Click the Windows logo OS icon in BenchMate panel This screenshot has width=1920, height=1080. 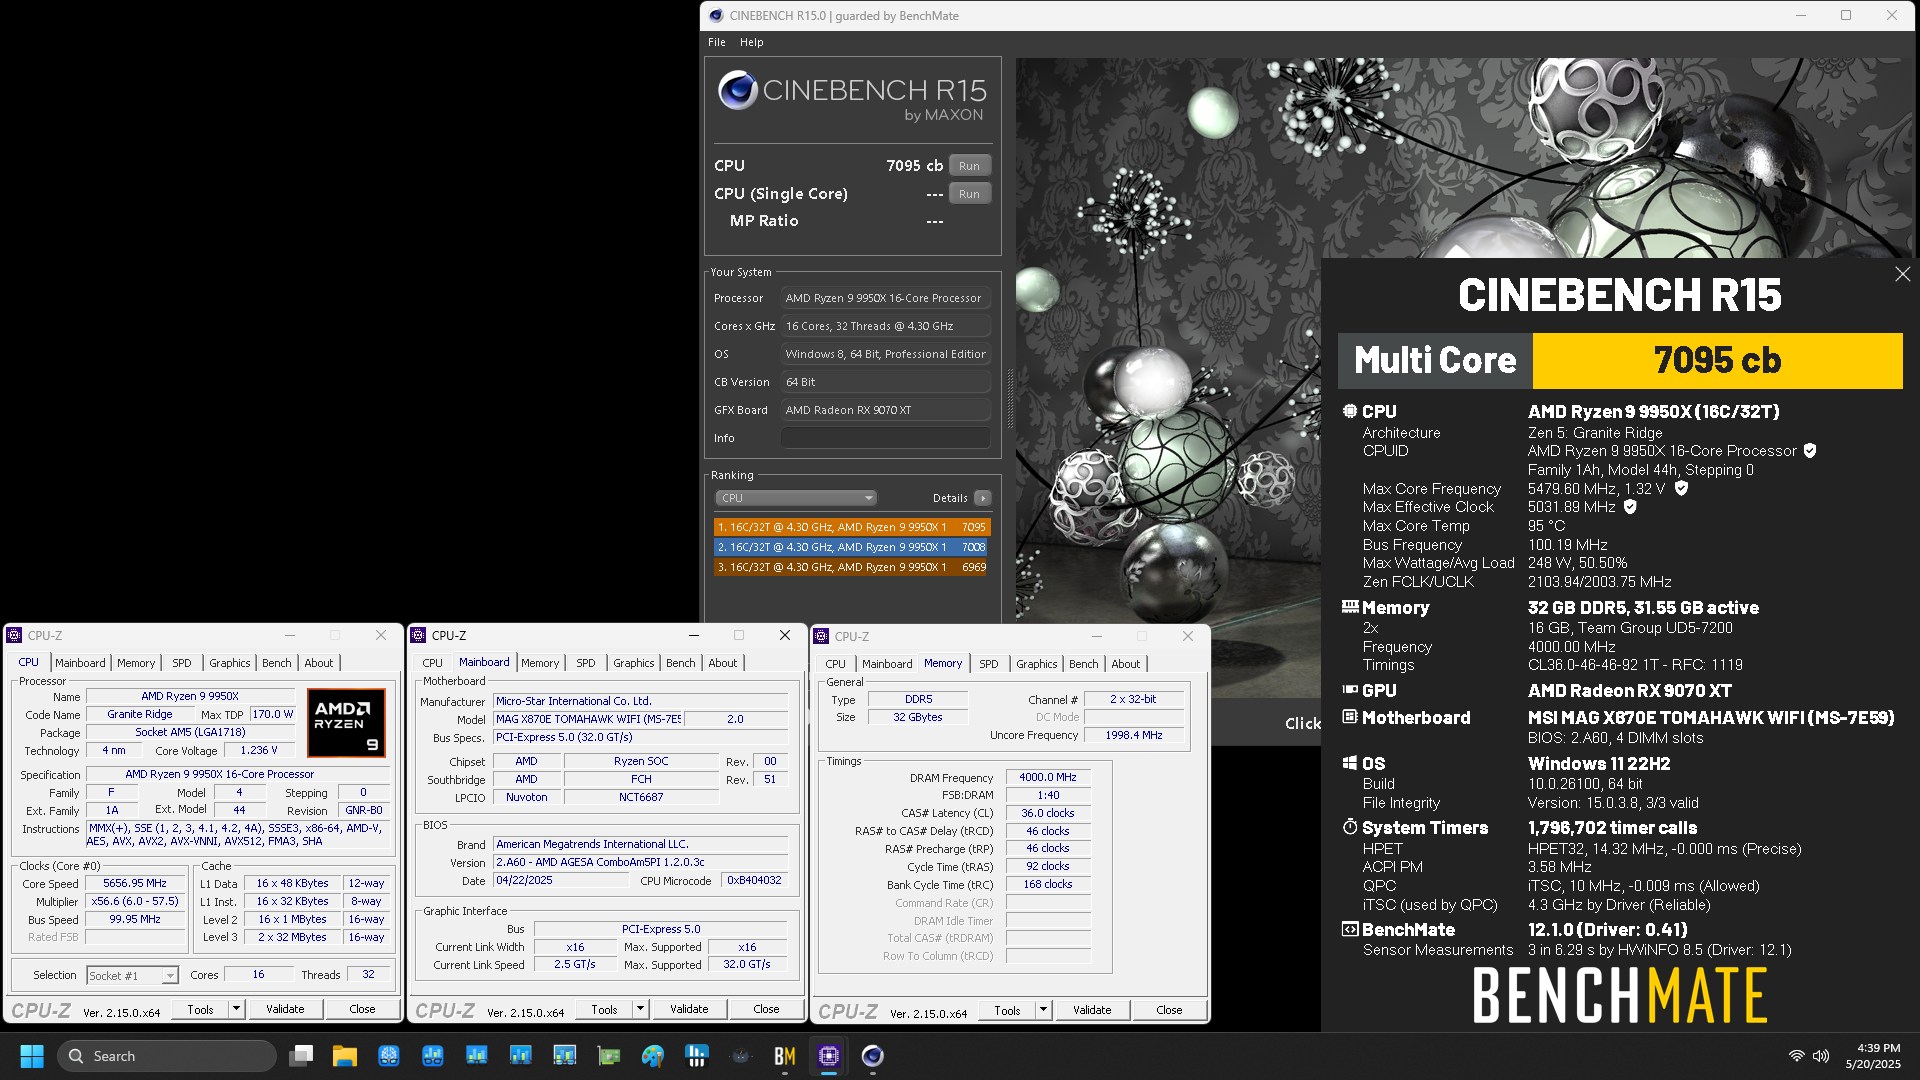1350,763
